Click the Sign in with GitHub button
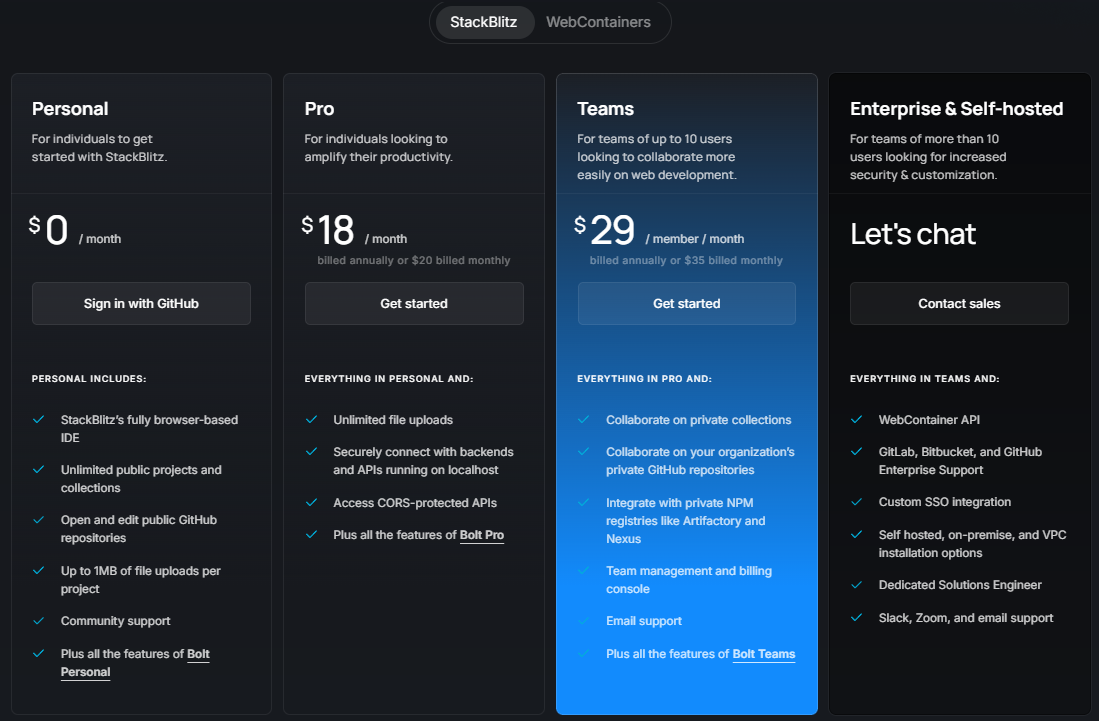 (142, 303)
